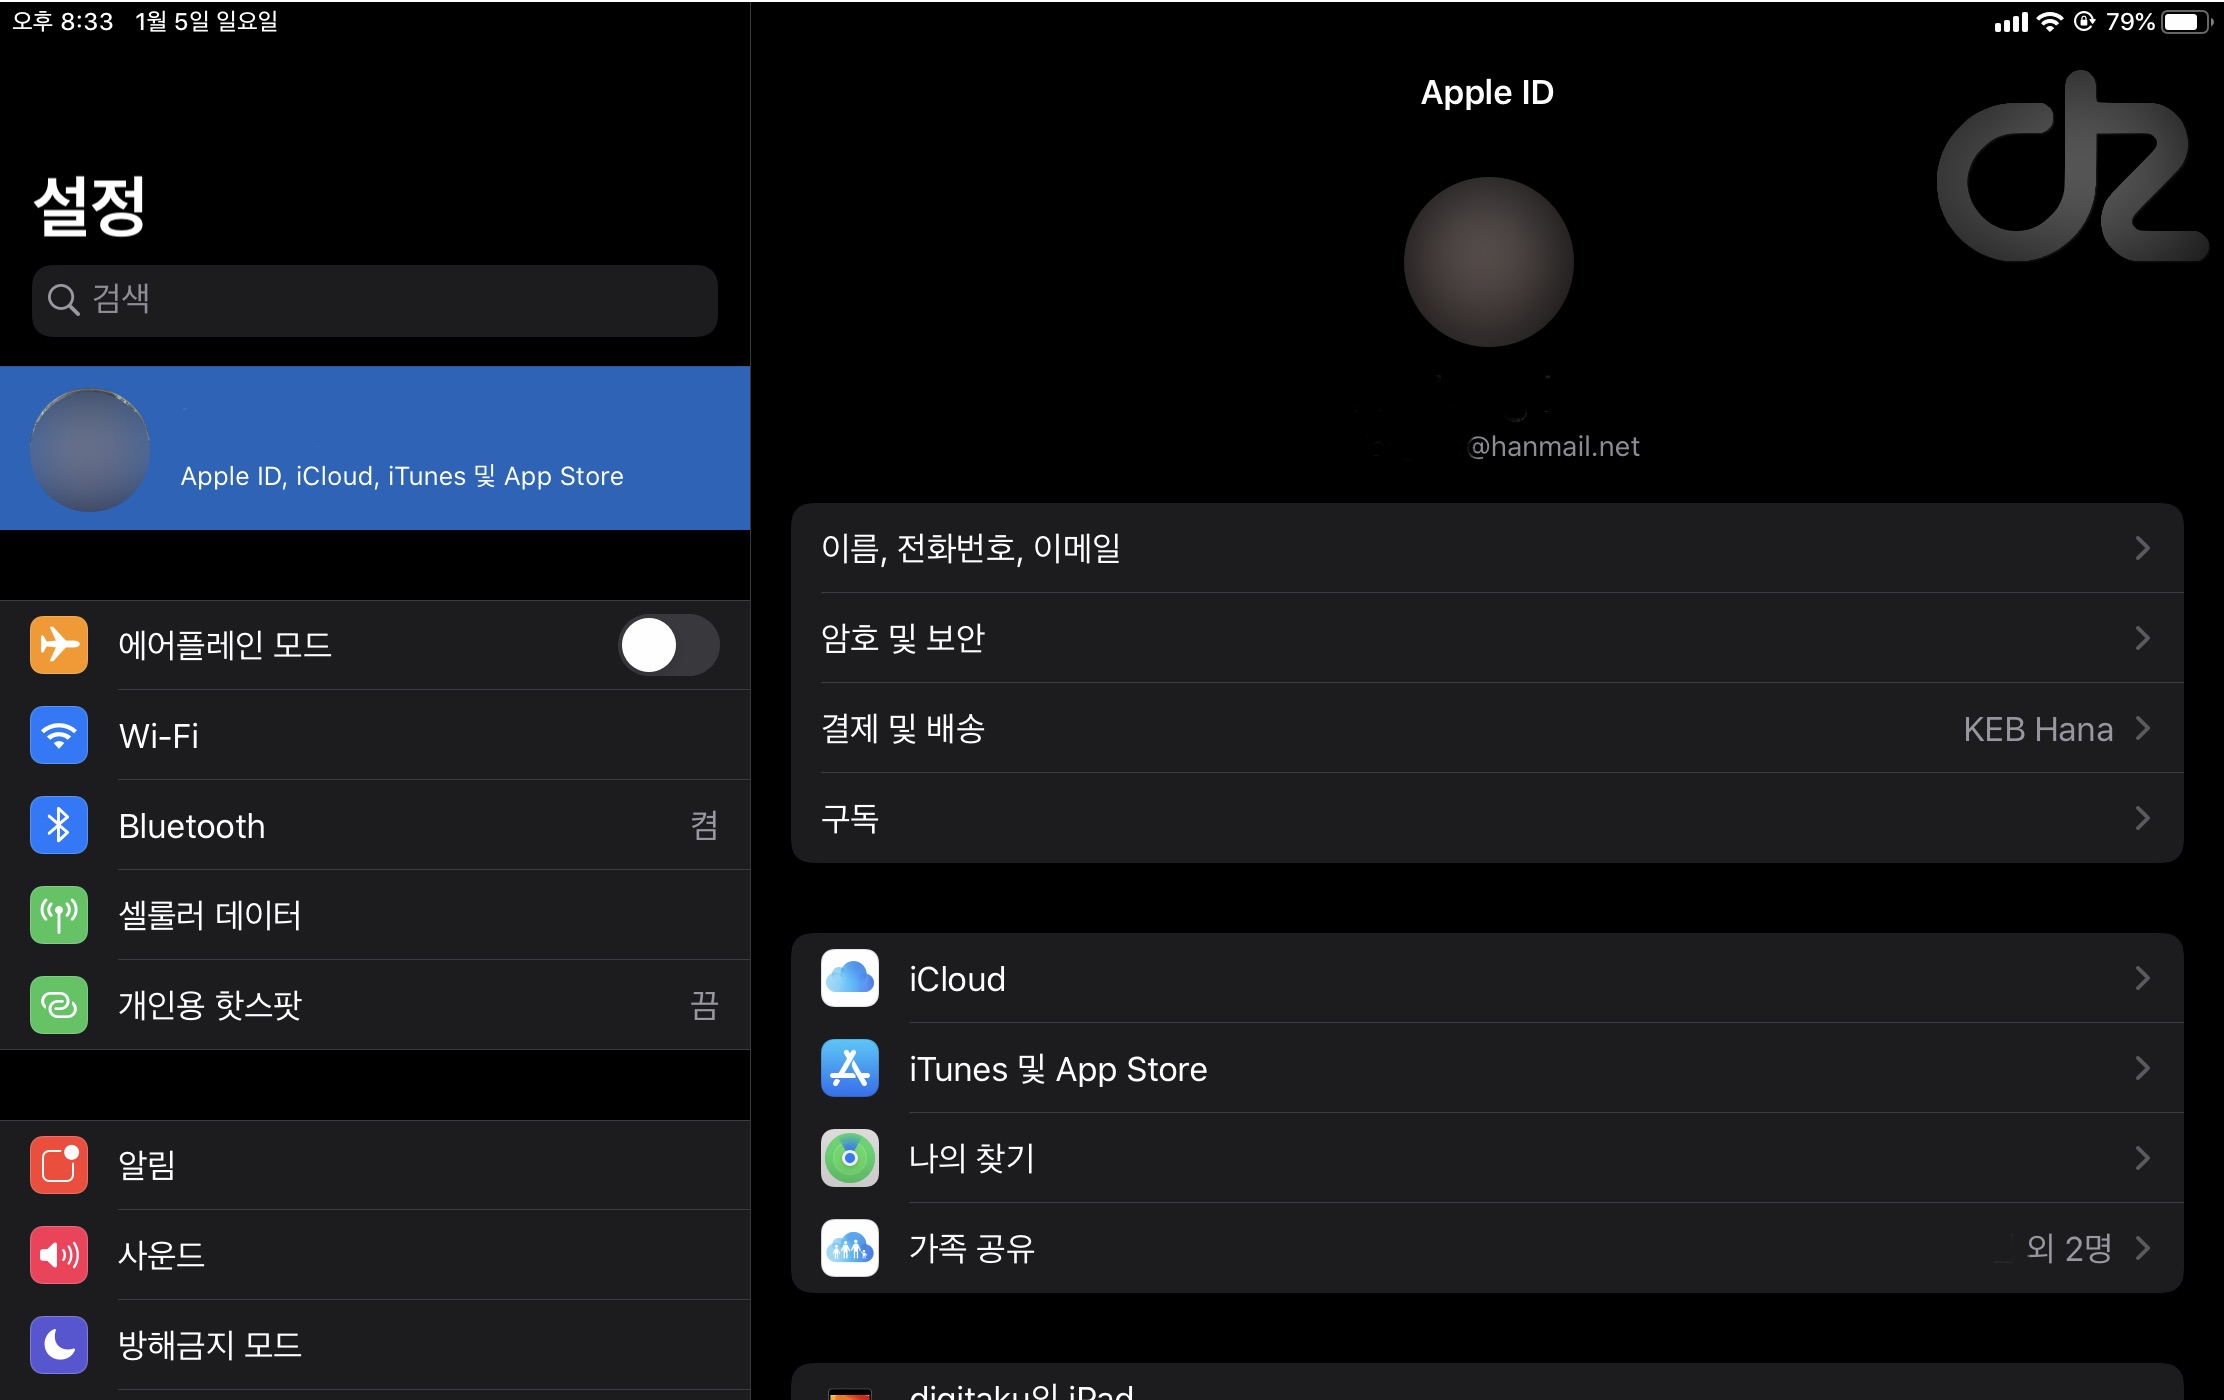This screenshot has width=2224, height=1400.
Task: Tap the cellular signal bars in status bar
Action: (x=2011, y=22)
